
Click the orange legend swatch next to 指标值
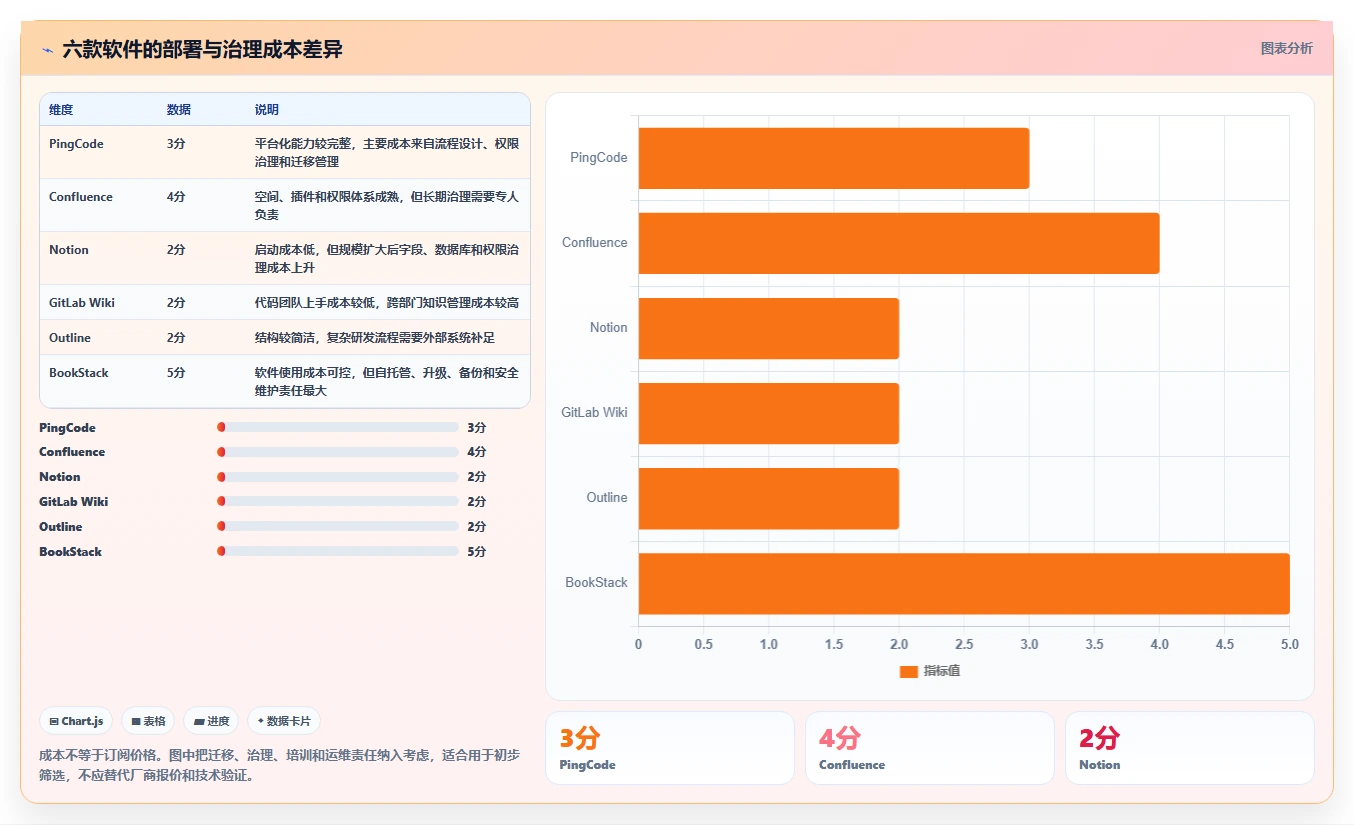[908, 672]
